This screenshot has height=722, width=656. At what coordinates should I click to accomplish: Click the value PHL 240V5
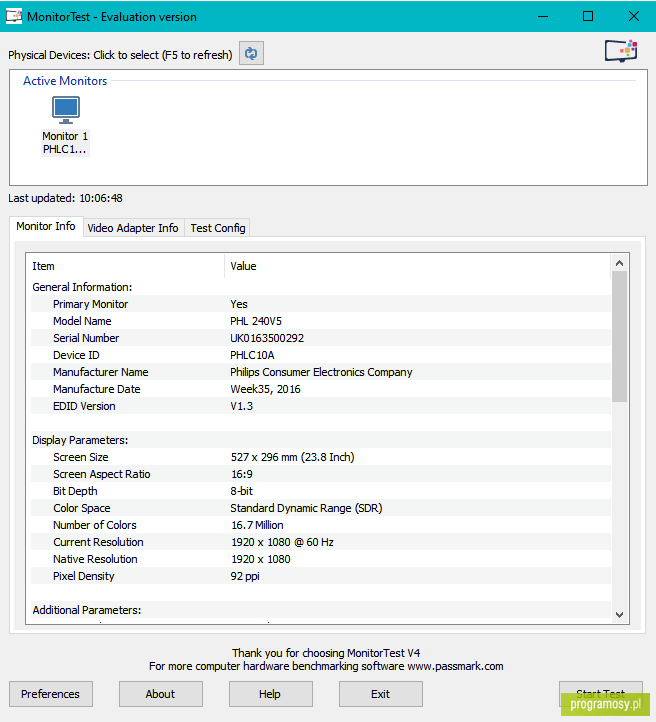(x=256, y=321)
